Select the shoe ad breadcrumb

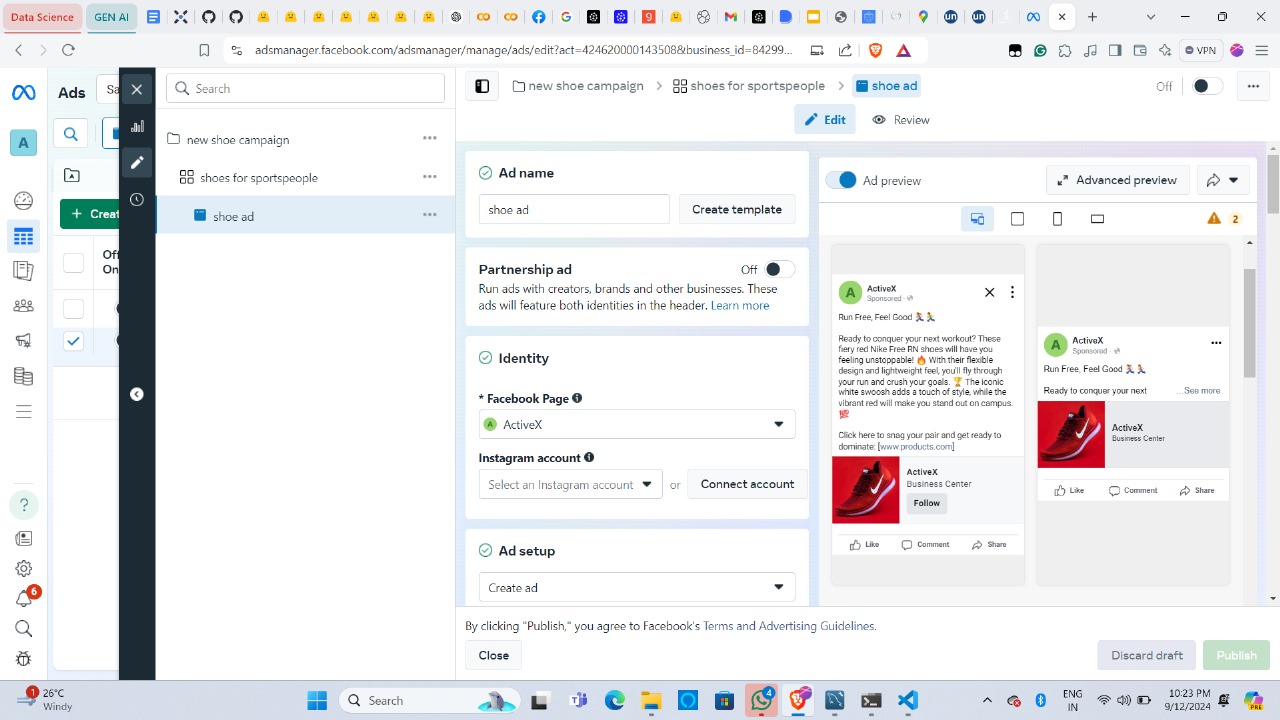(886, 86)
